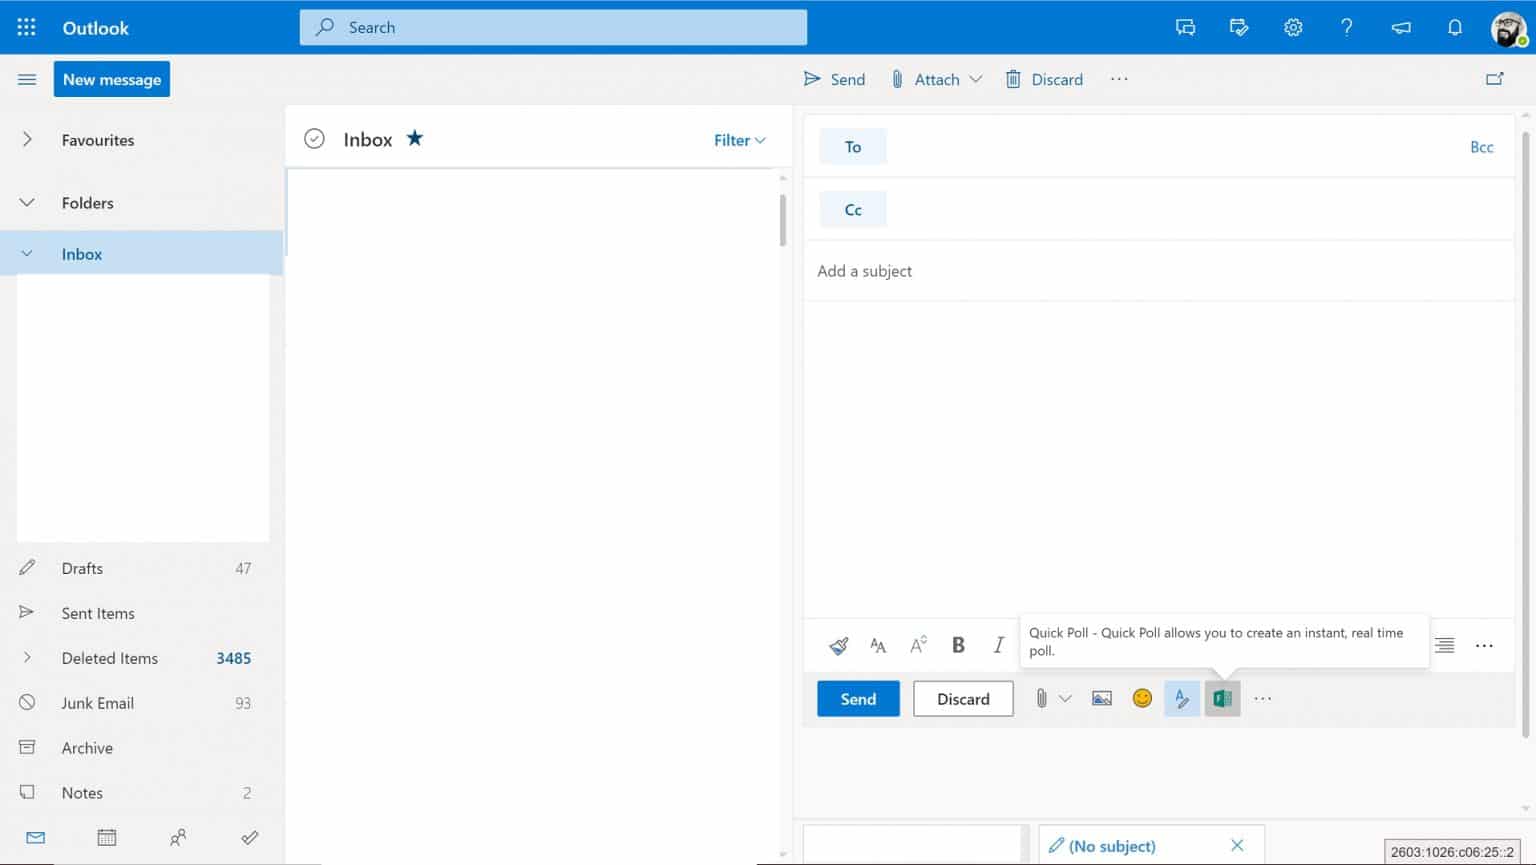Collapse the Inbox folder chevron
The image size is (1536, 865).
coord(26,253)
